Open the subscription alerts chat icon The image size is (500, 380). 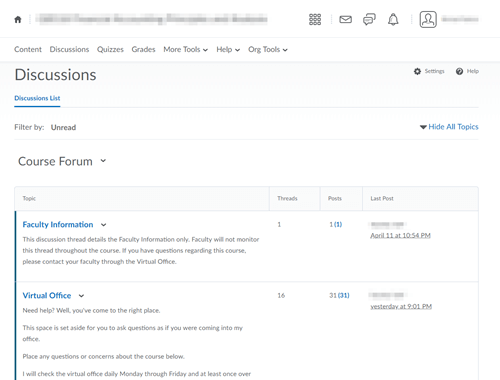pyautogui.click(x=369, y=20)
